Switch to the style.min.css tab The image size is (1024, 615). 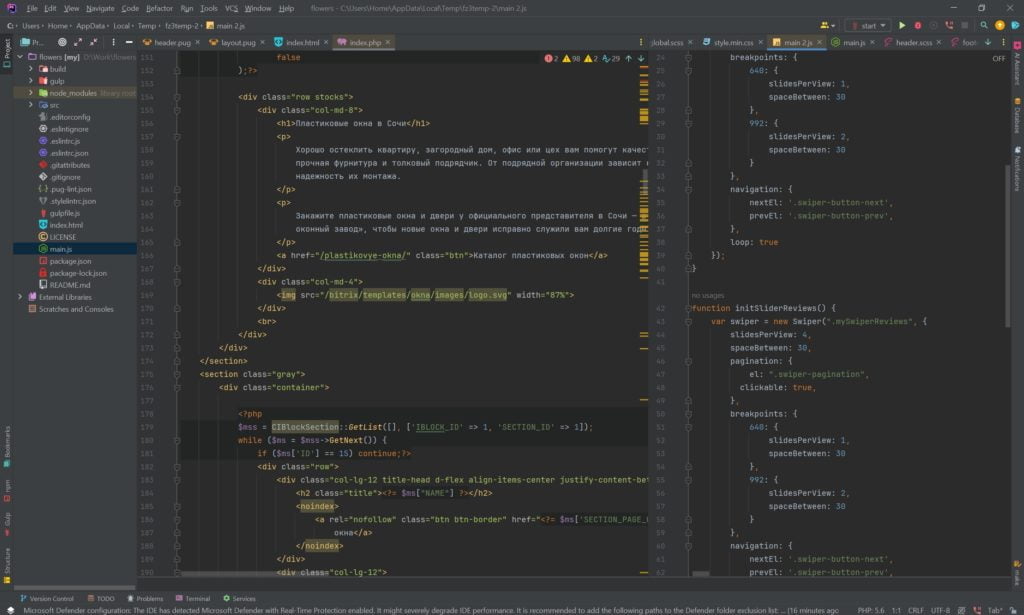(733, 43)
